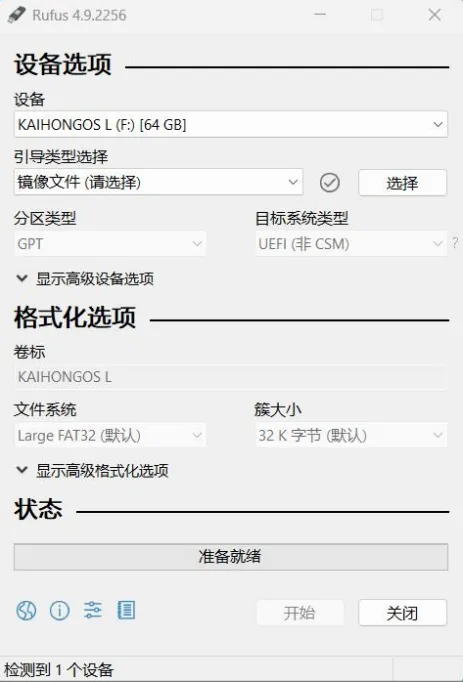Open the 引导类型选择 dropdown
The height and width of the screenshot is (682, 463).
point(158,182)
